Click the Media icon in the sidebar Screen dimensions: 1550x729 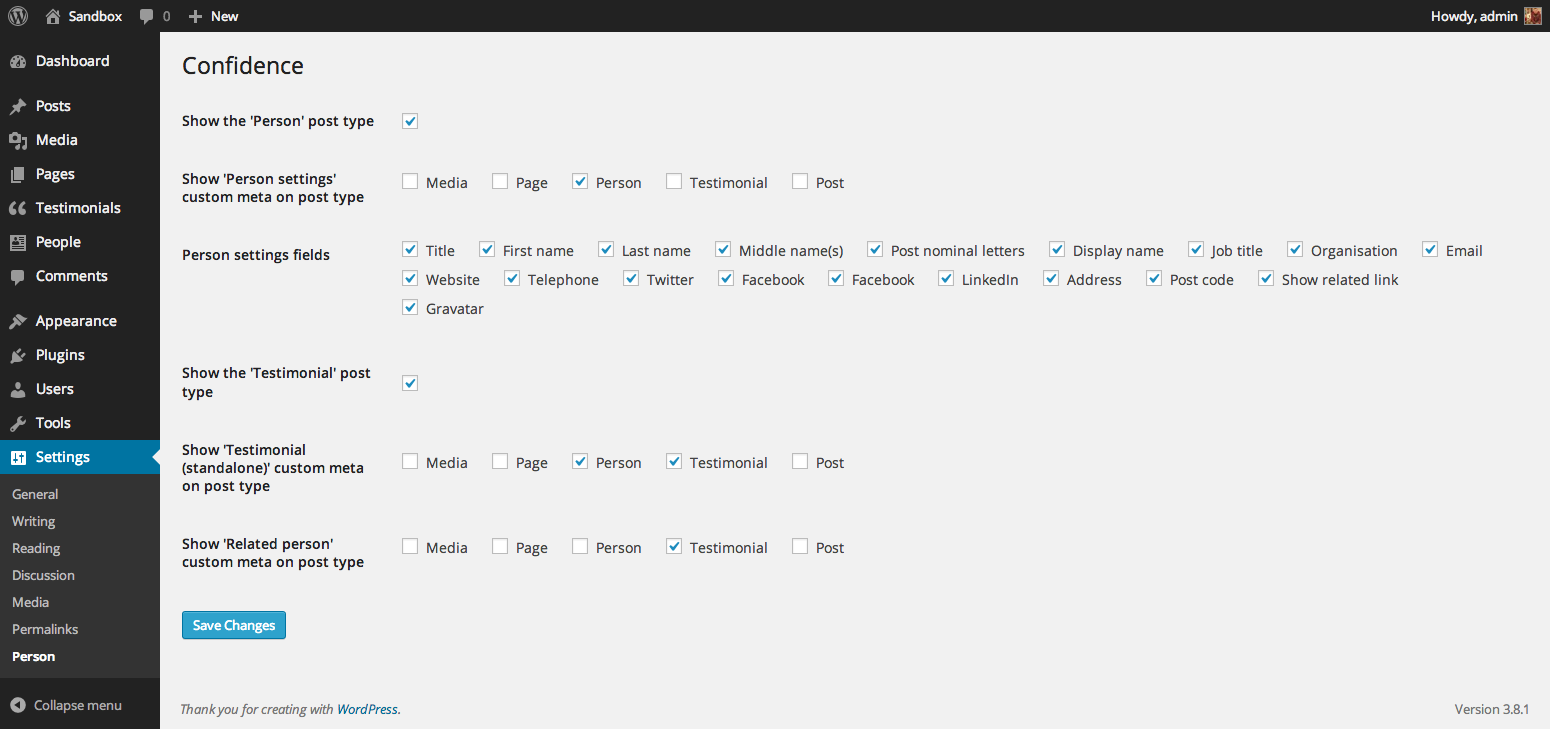point(17,140)
